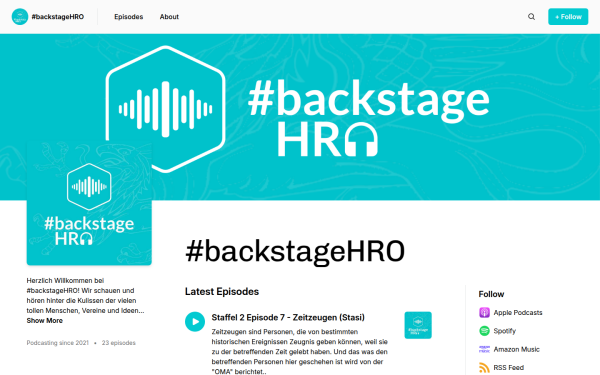Open the Episodes menu item

(x=129, y=17)
